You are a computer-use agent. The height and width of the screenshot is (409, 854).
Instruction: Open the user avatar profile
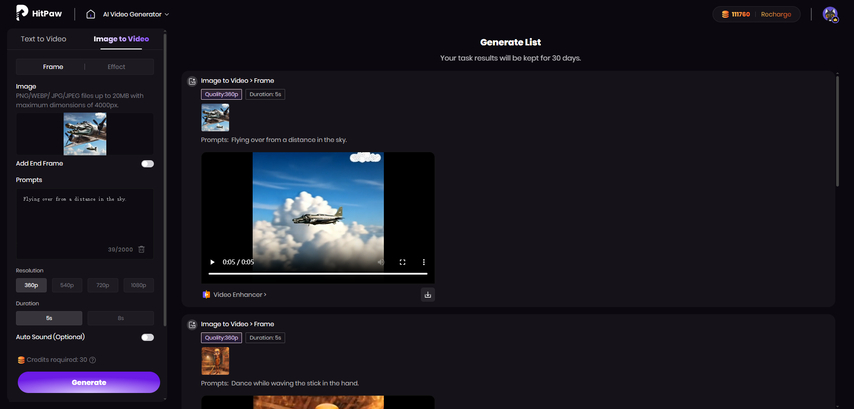coord(830,14)
